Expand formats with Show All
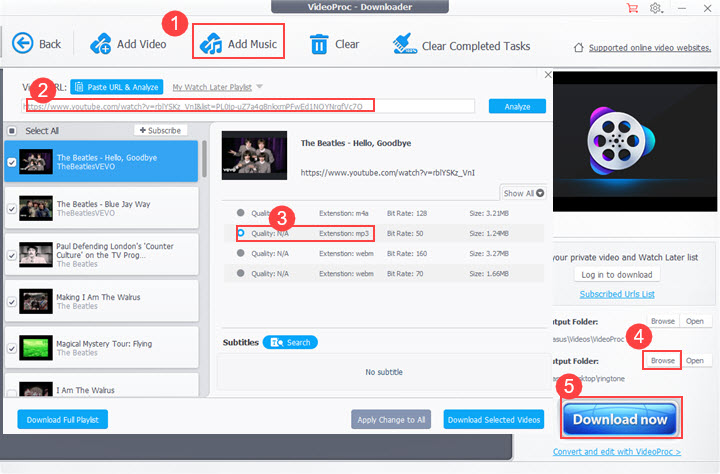 523,193
